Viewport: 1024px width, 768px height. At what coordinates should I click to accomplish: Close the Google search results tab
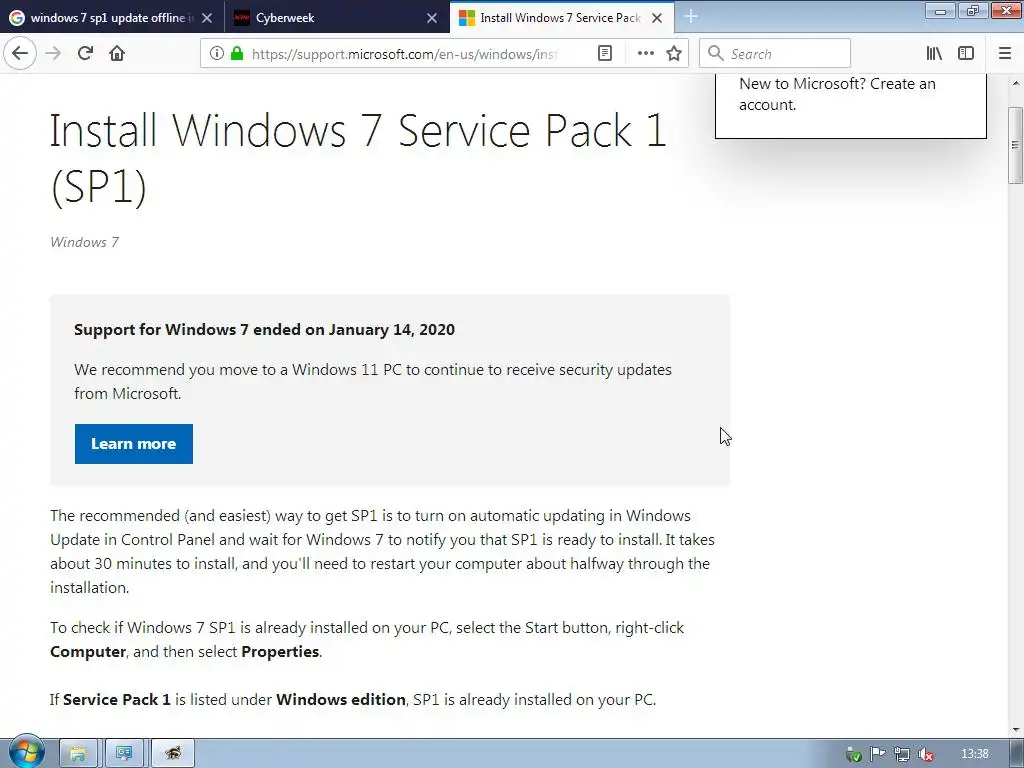207,18
